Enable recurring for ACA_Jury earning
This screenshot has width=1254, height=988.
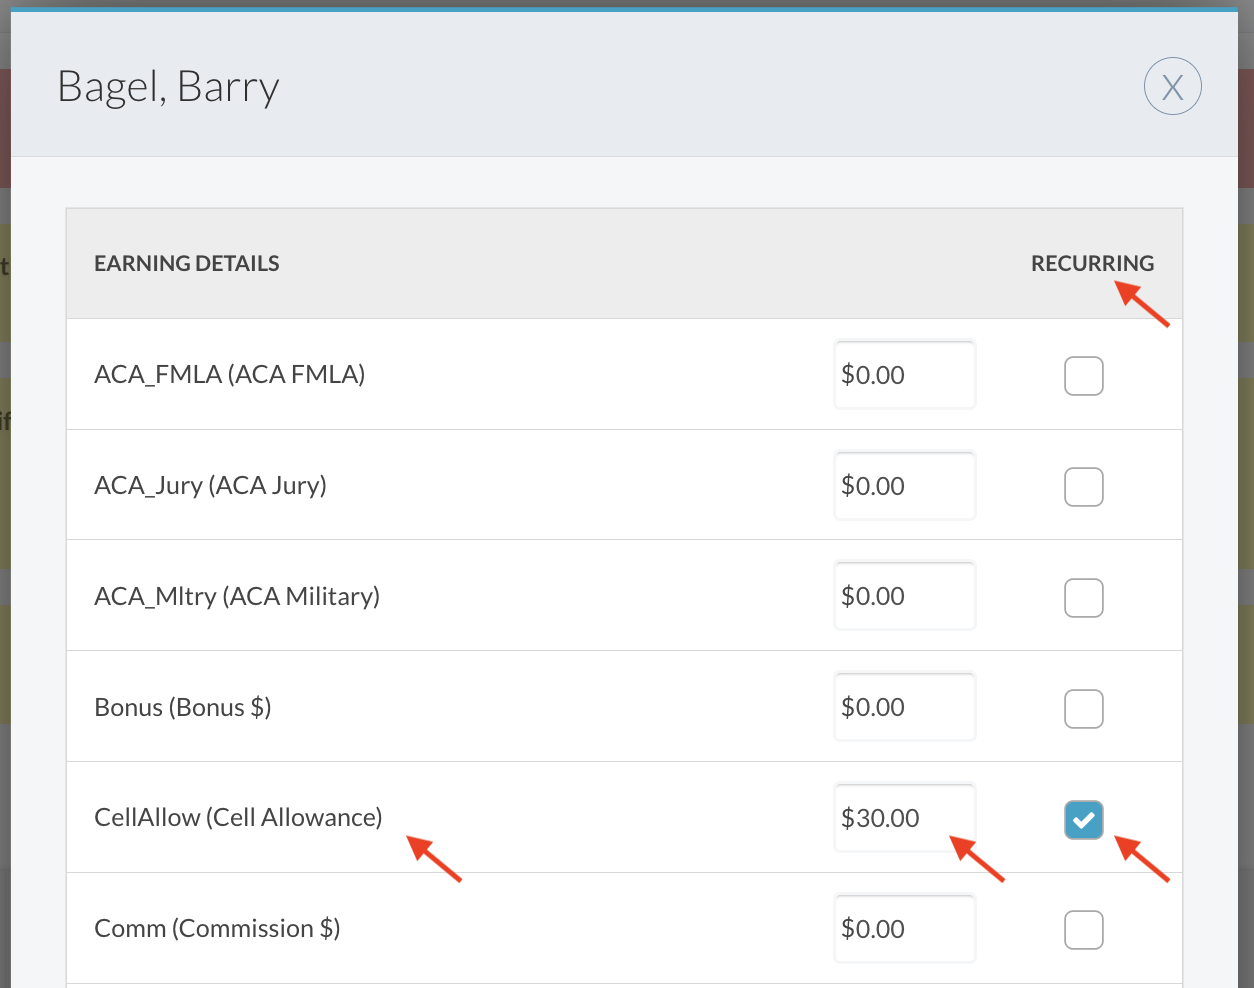(x=1083, y=487)
